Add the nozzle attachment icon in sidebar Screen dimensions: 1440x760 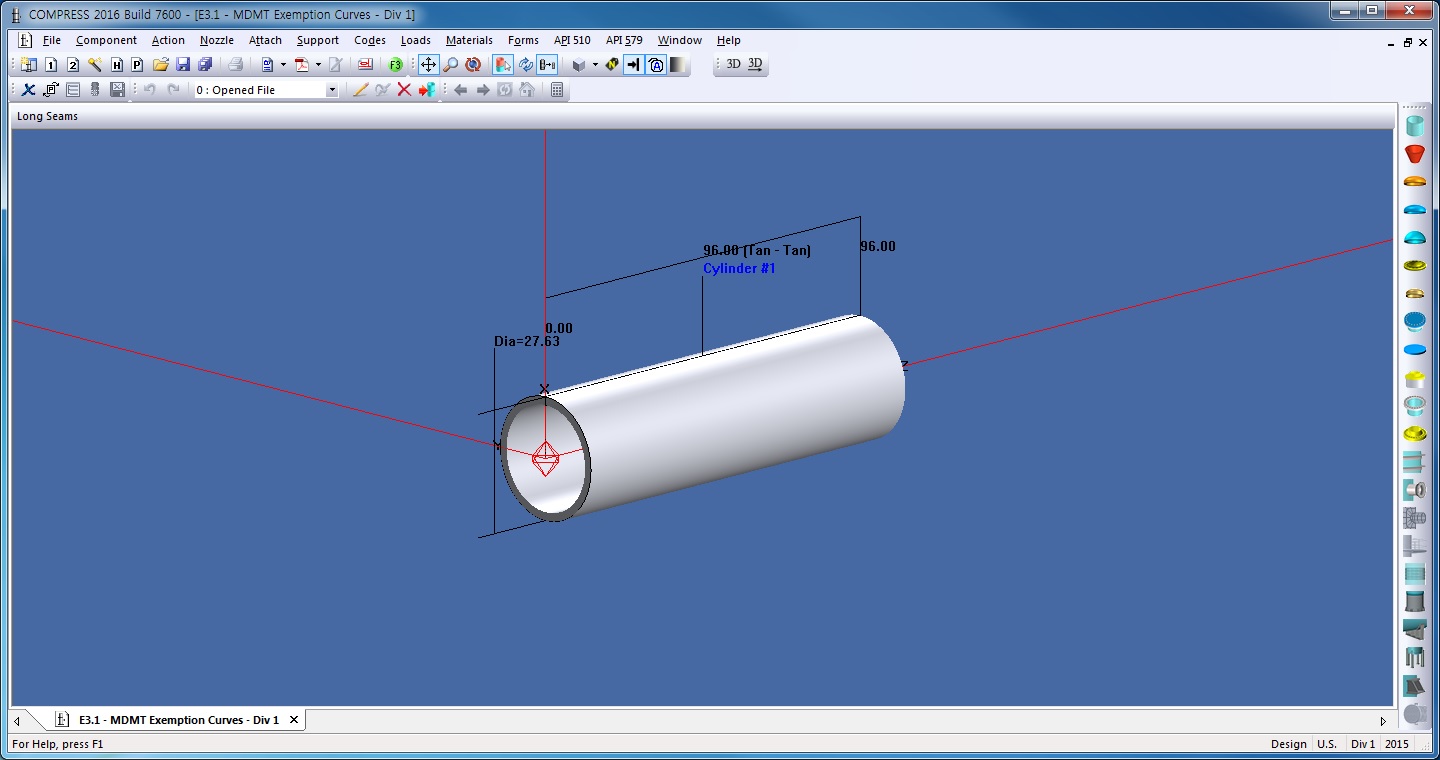coord(1414,490)
